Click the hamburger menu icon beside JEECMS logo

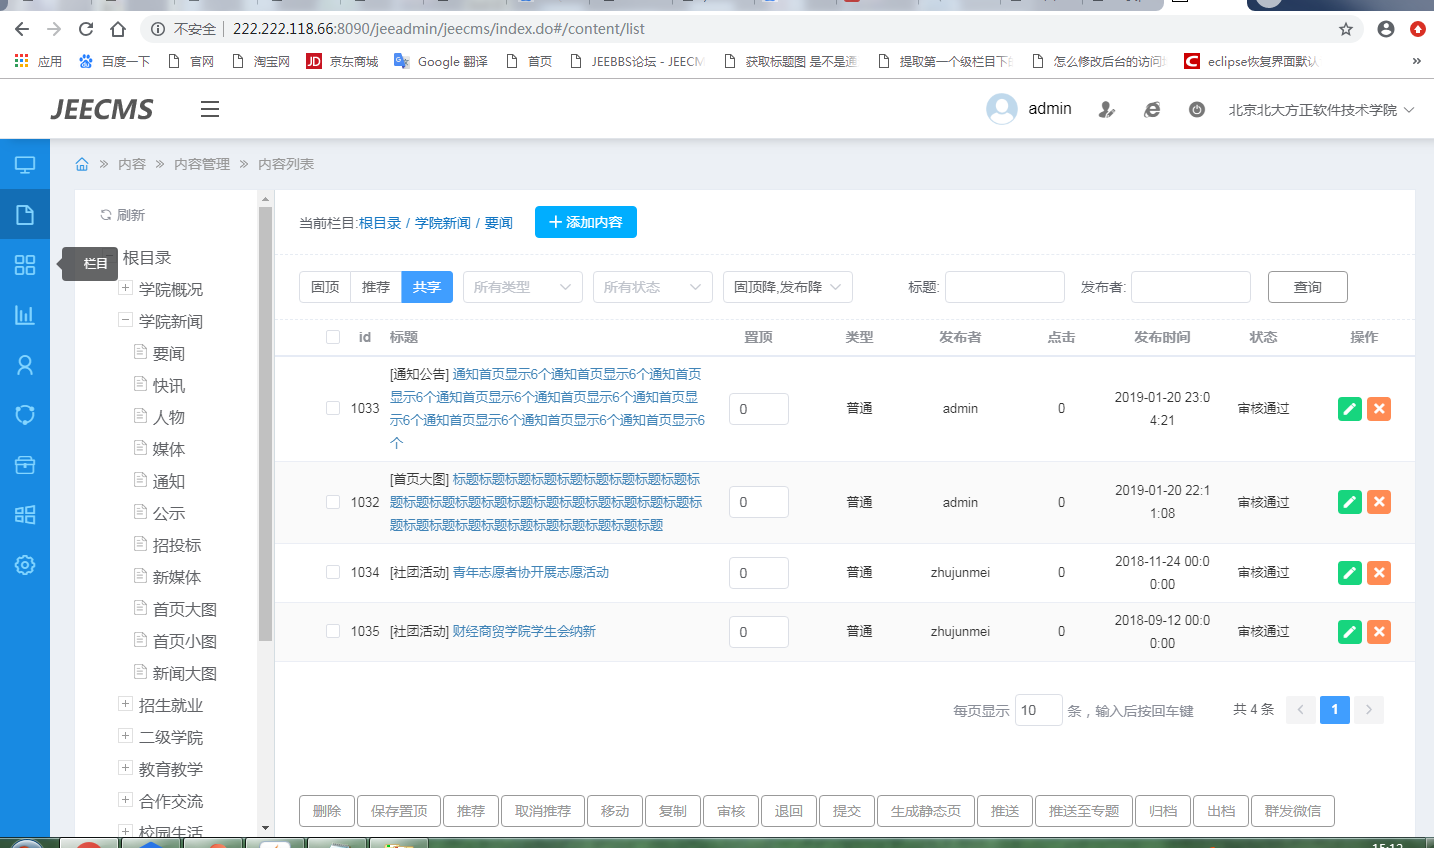209,109
